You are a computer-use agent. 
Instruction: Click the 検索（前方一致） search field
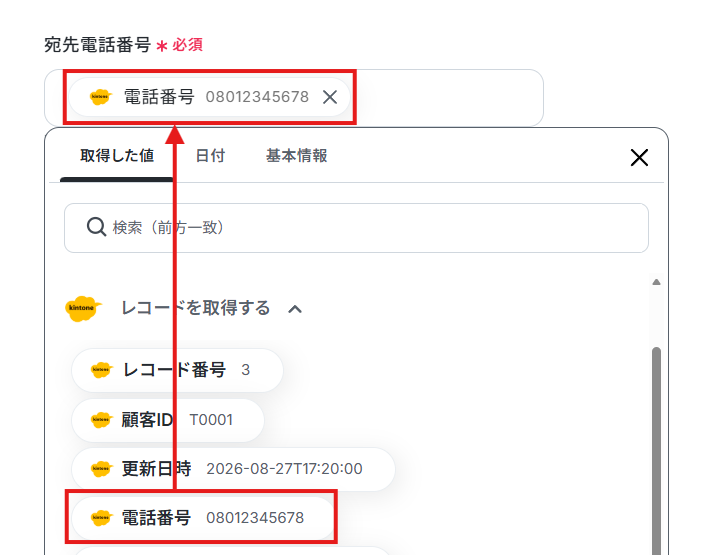(356, 228)
